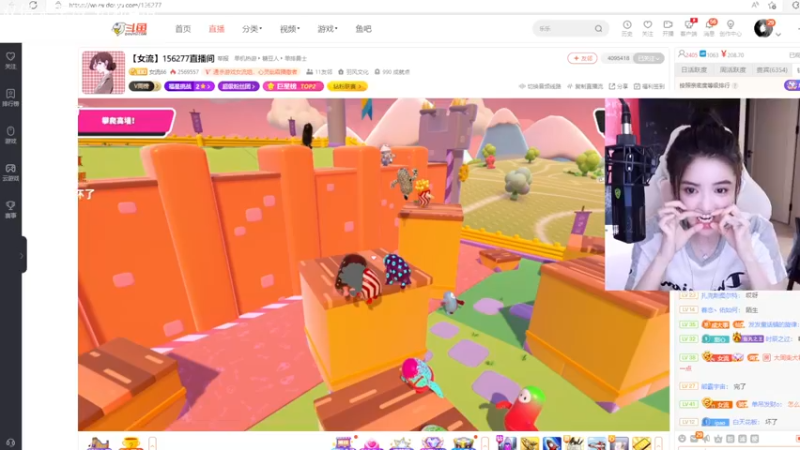Click the help icon beside ranking text
The width and height of the screenshot is (800, 450).
735,86
